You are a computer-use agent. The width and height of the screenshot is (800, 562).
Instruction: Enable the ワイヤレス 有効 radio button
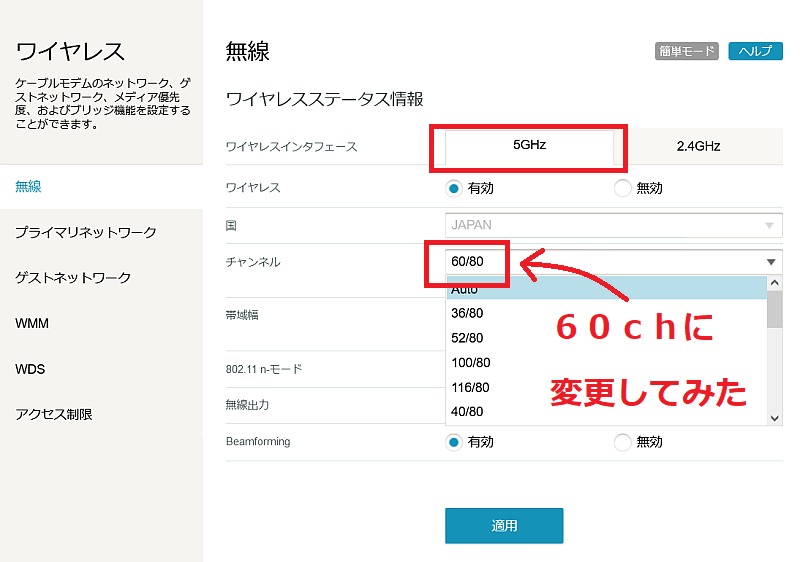point(454,188)
